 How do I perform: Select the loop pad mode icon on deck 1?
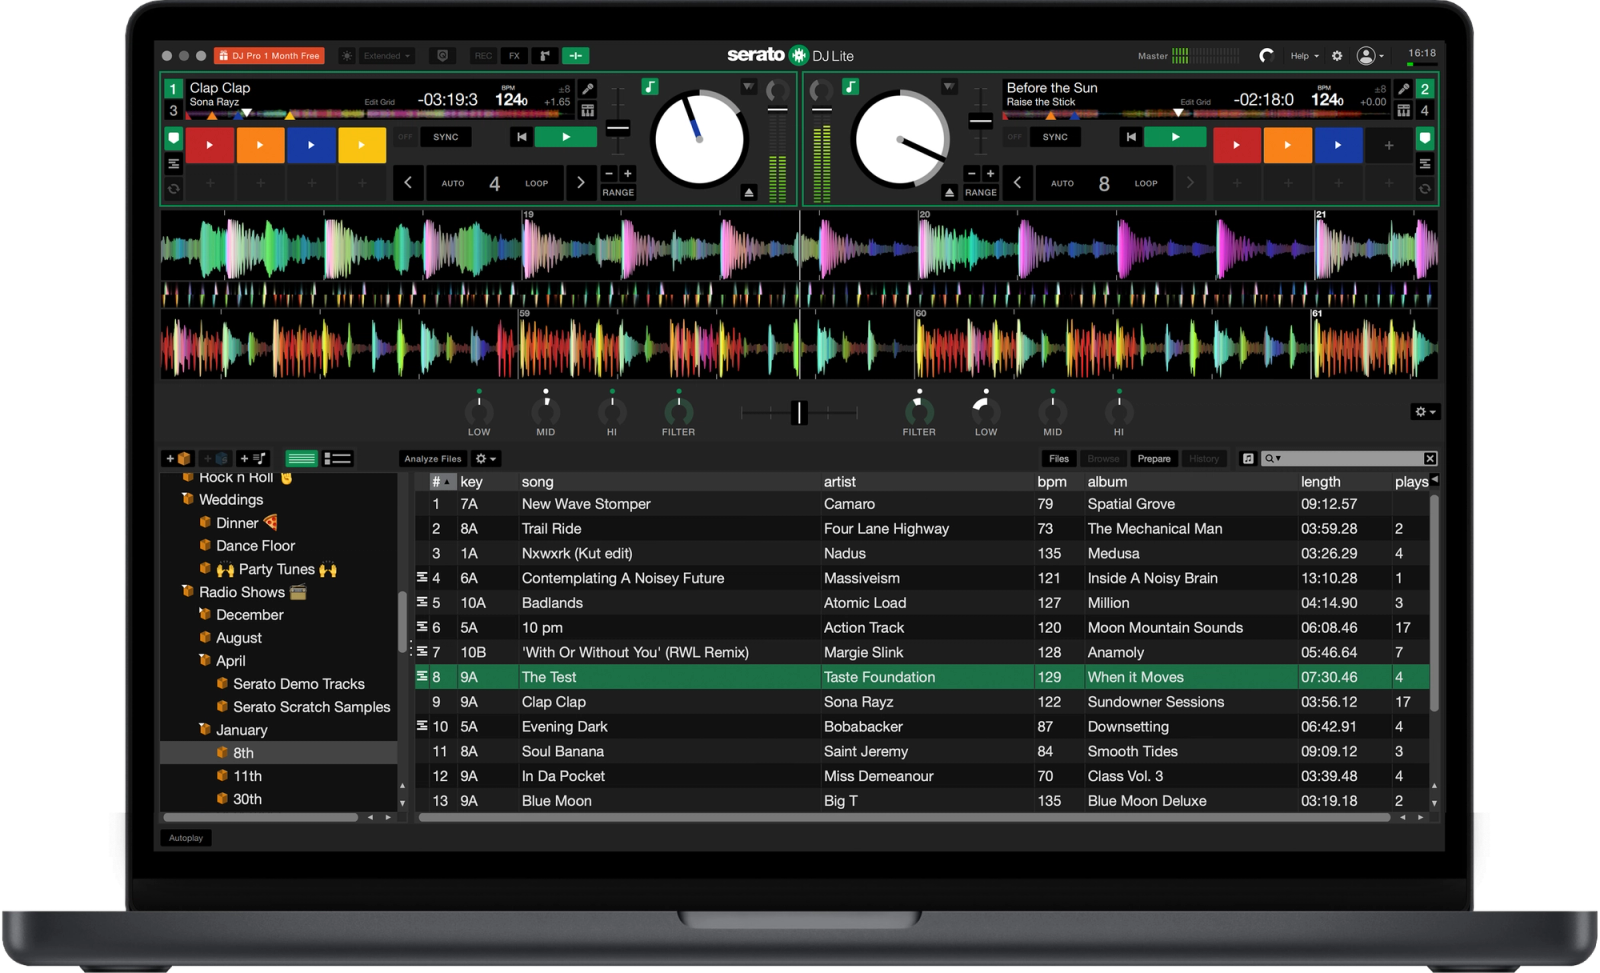tap(173, 163)
